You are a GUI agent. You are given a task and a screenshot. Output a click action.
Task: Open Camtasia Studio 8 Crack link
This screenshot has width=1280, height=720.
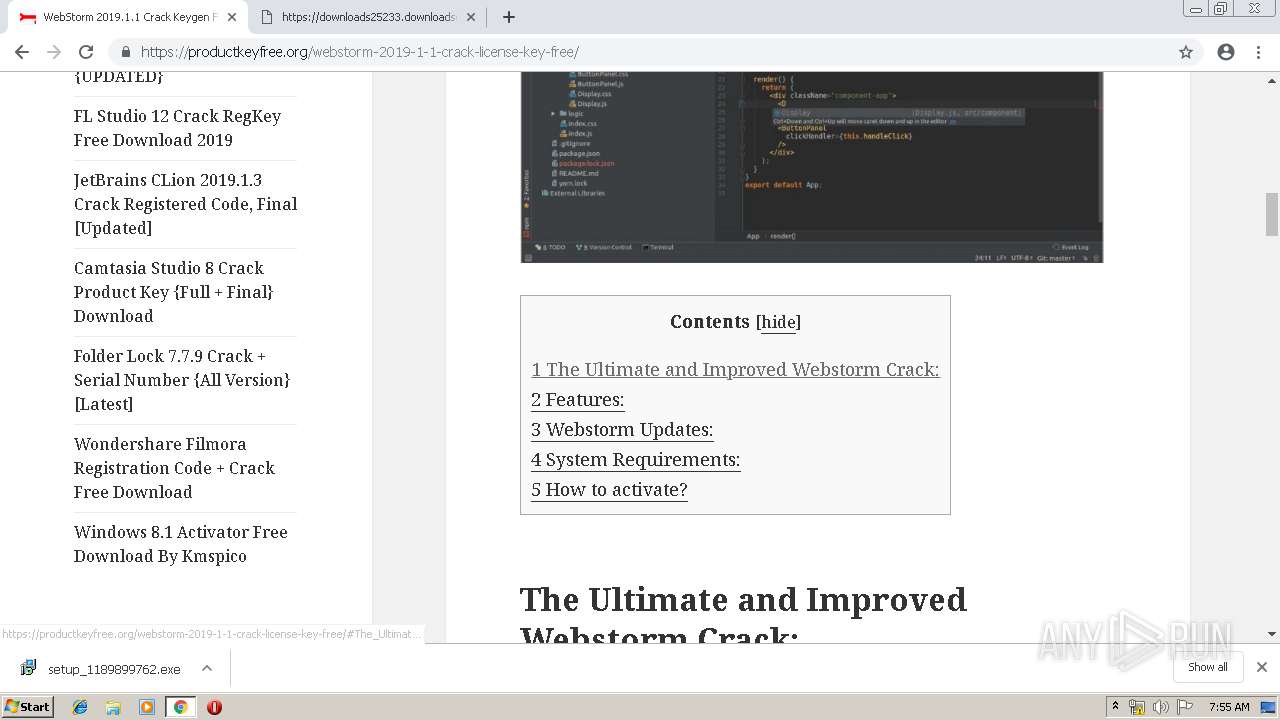point(173,292)
